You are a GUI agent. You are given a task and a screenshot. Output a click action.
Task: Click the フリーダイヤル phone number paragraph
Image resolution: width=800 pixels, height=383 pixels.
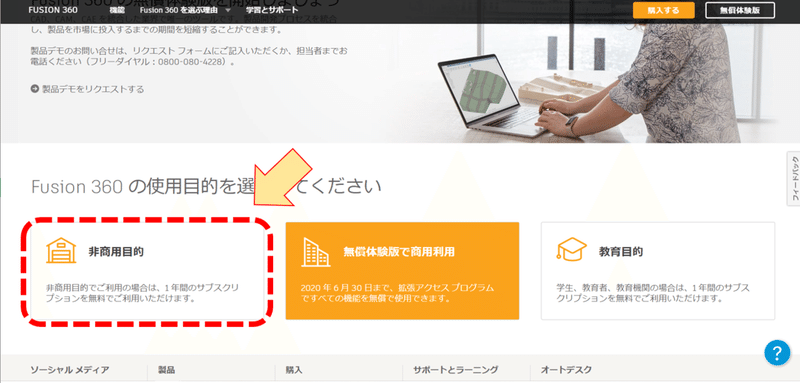click(189, 57)
